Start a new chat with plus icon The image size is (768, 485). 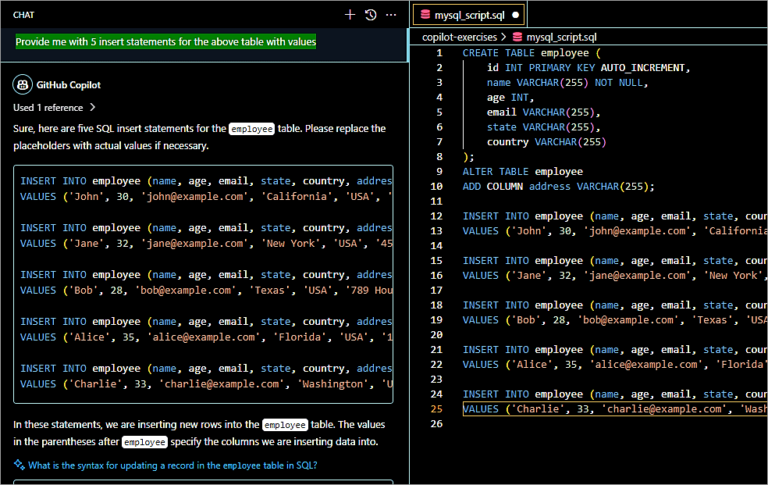click(349, 15)
